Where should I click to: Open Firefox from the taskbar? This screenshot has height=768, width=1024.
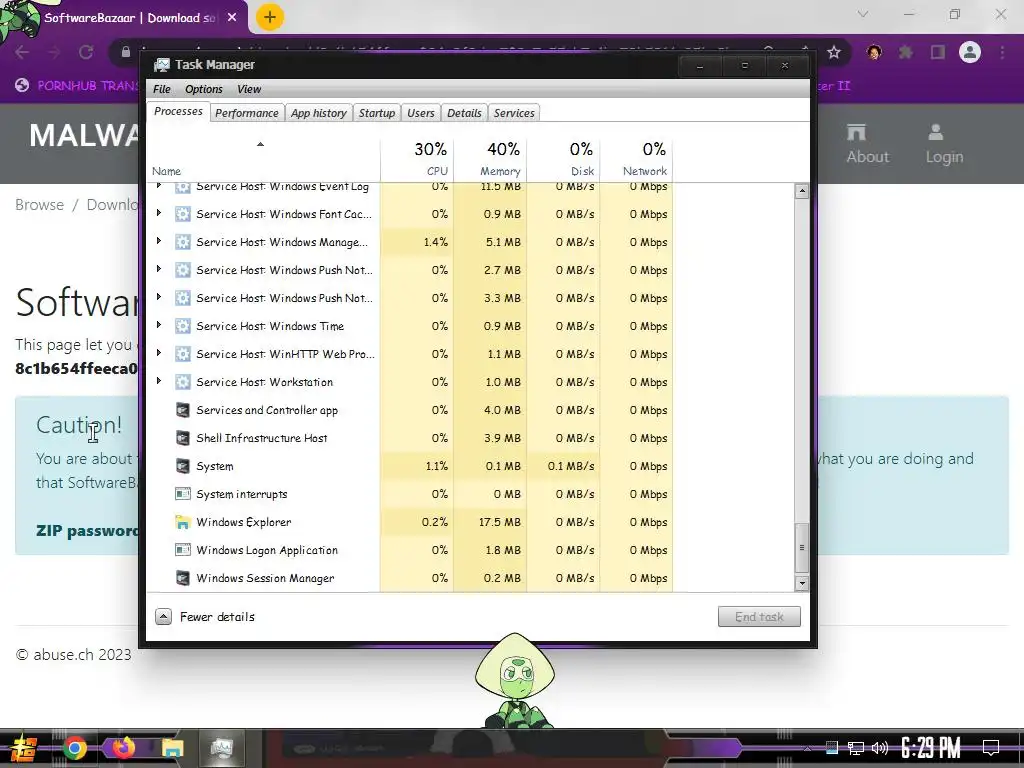click(123, 748)
